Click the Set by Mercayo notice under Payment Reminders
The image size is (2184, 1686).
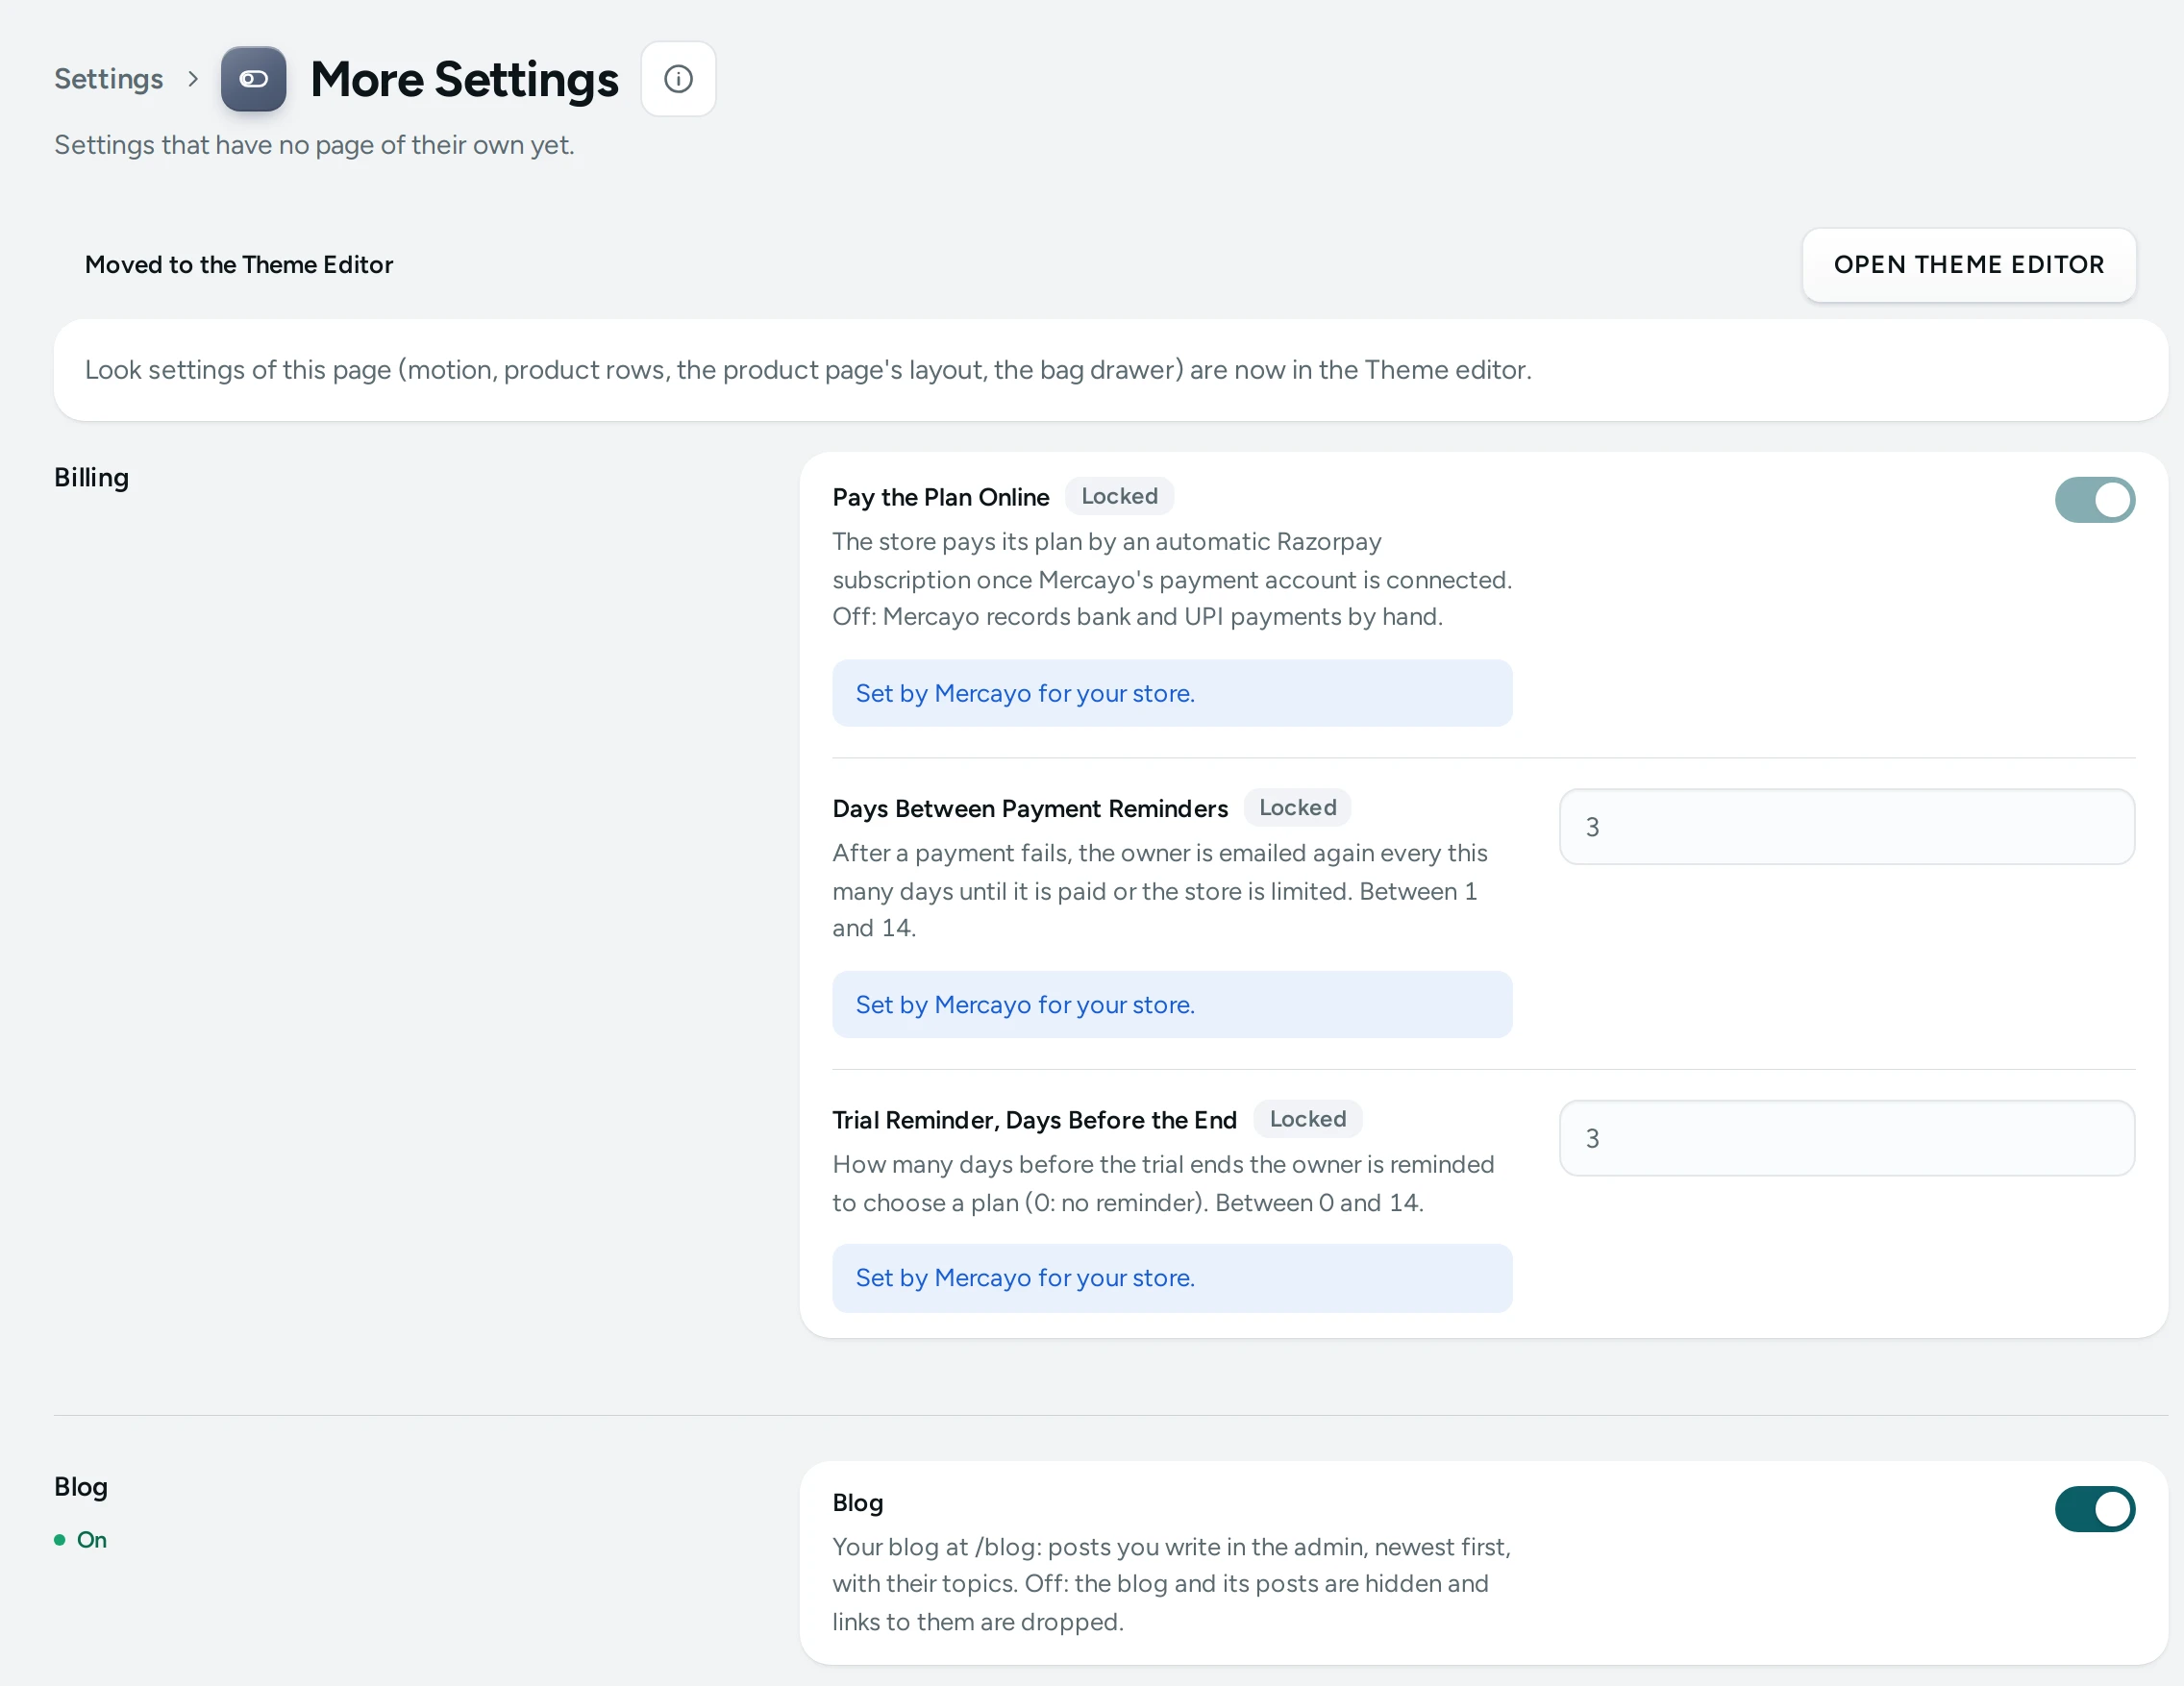1172,1004
